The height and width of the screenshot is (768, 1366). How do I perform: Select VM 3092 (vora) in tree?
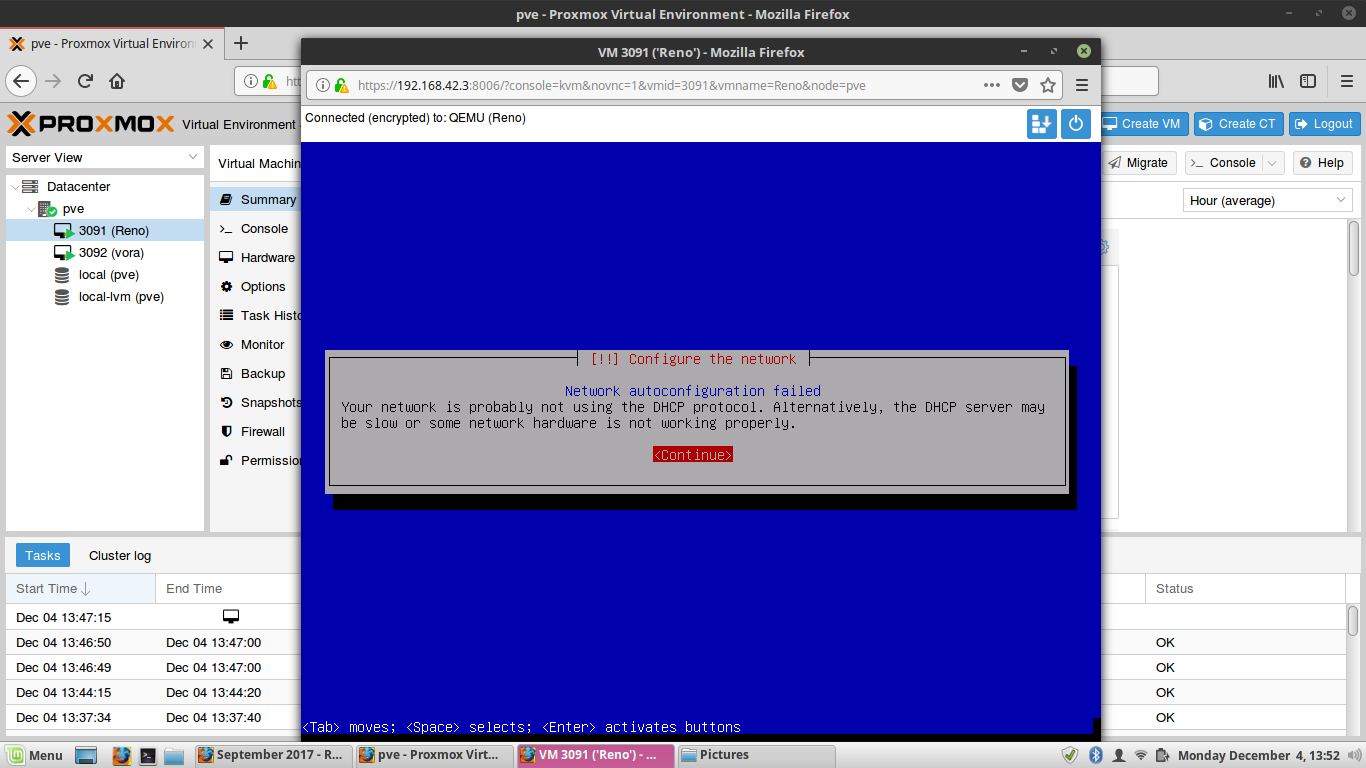point(105,253)
